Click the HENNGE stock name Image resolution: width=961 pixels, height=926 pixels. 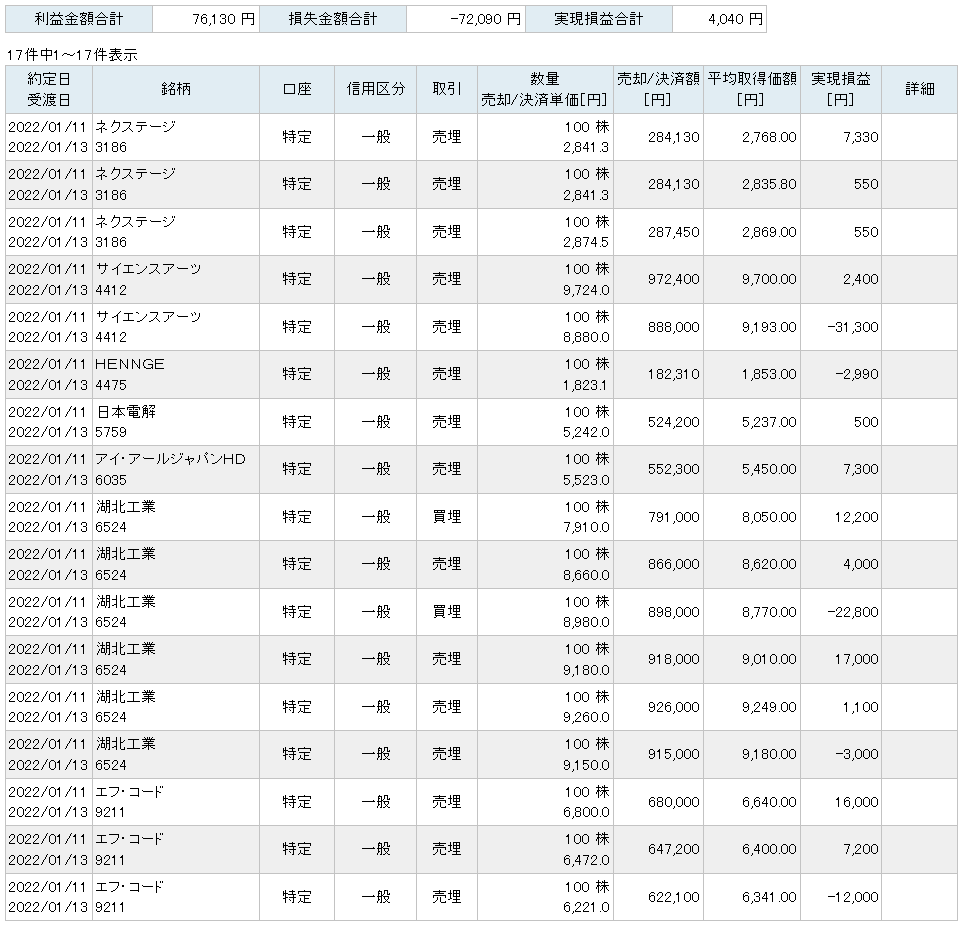[129, 364]
